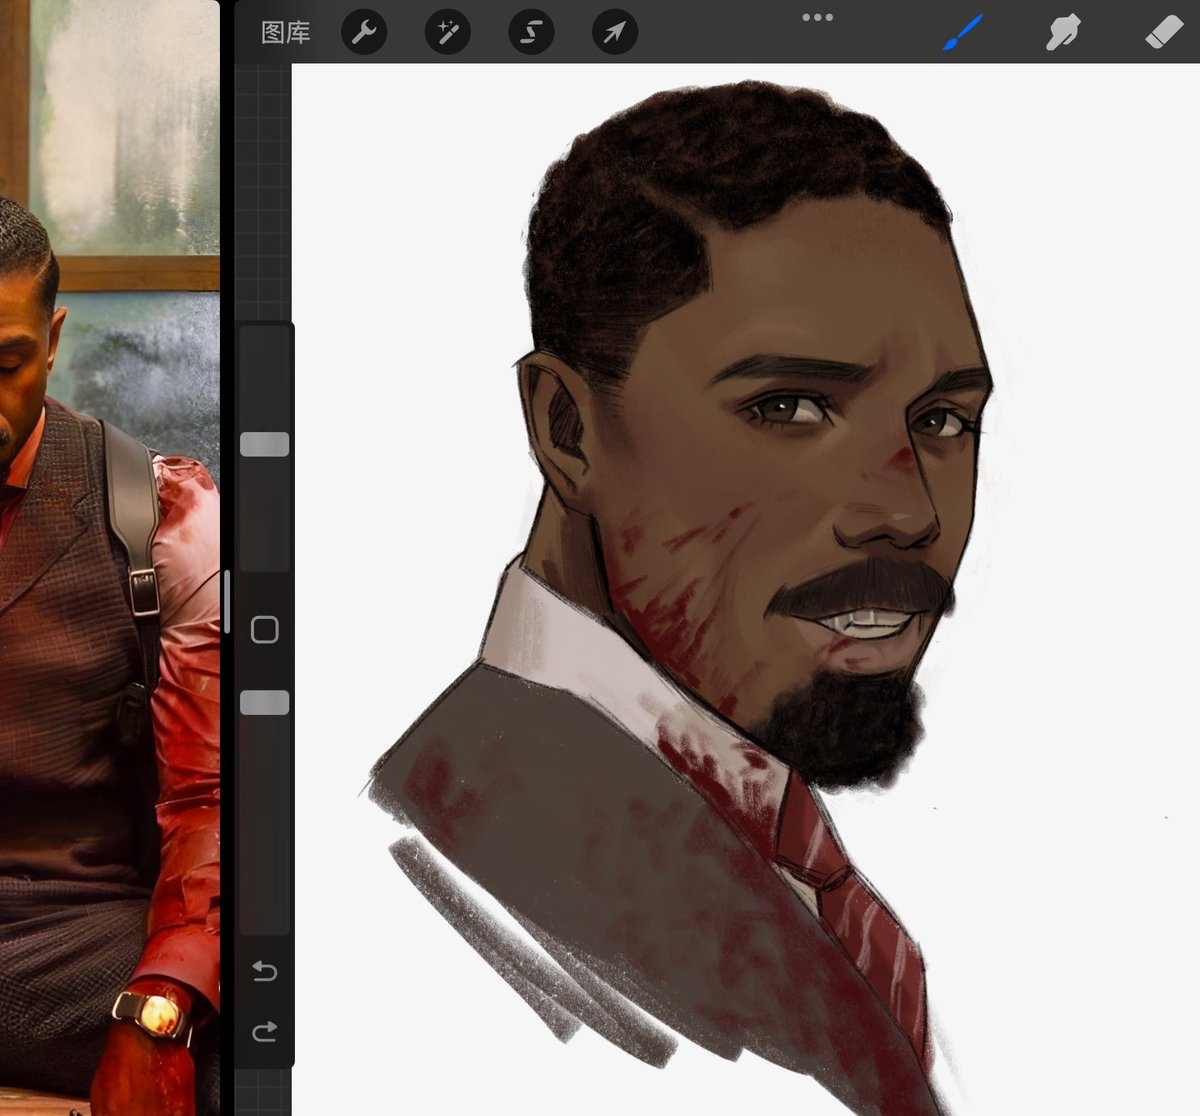Open the three-dot multitasking menu
The image size is (1200, 1116).
tap(817, 17)
